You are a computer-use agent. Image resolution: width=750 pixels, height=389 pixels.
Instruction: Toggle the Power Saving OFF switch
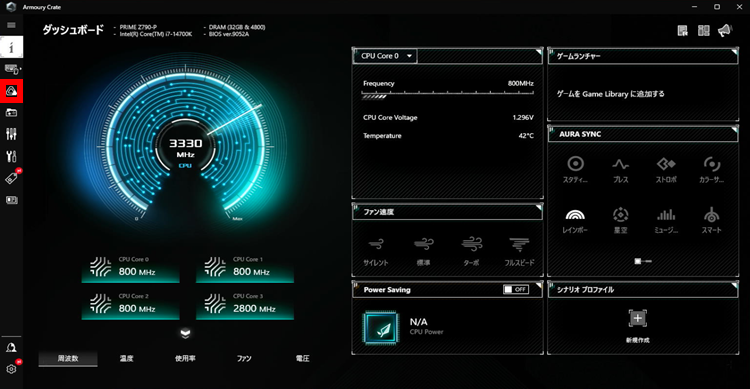point(516,289)
